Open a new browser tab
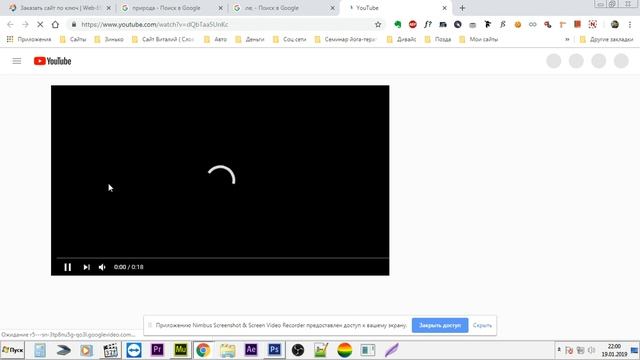Image resolution: width=640 pixels, height=360 pixels. point(462,8)
